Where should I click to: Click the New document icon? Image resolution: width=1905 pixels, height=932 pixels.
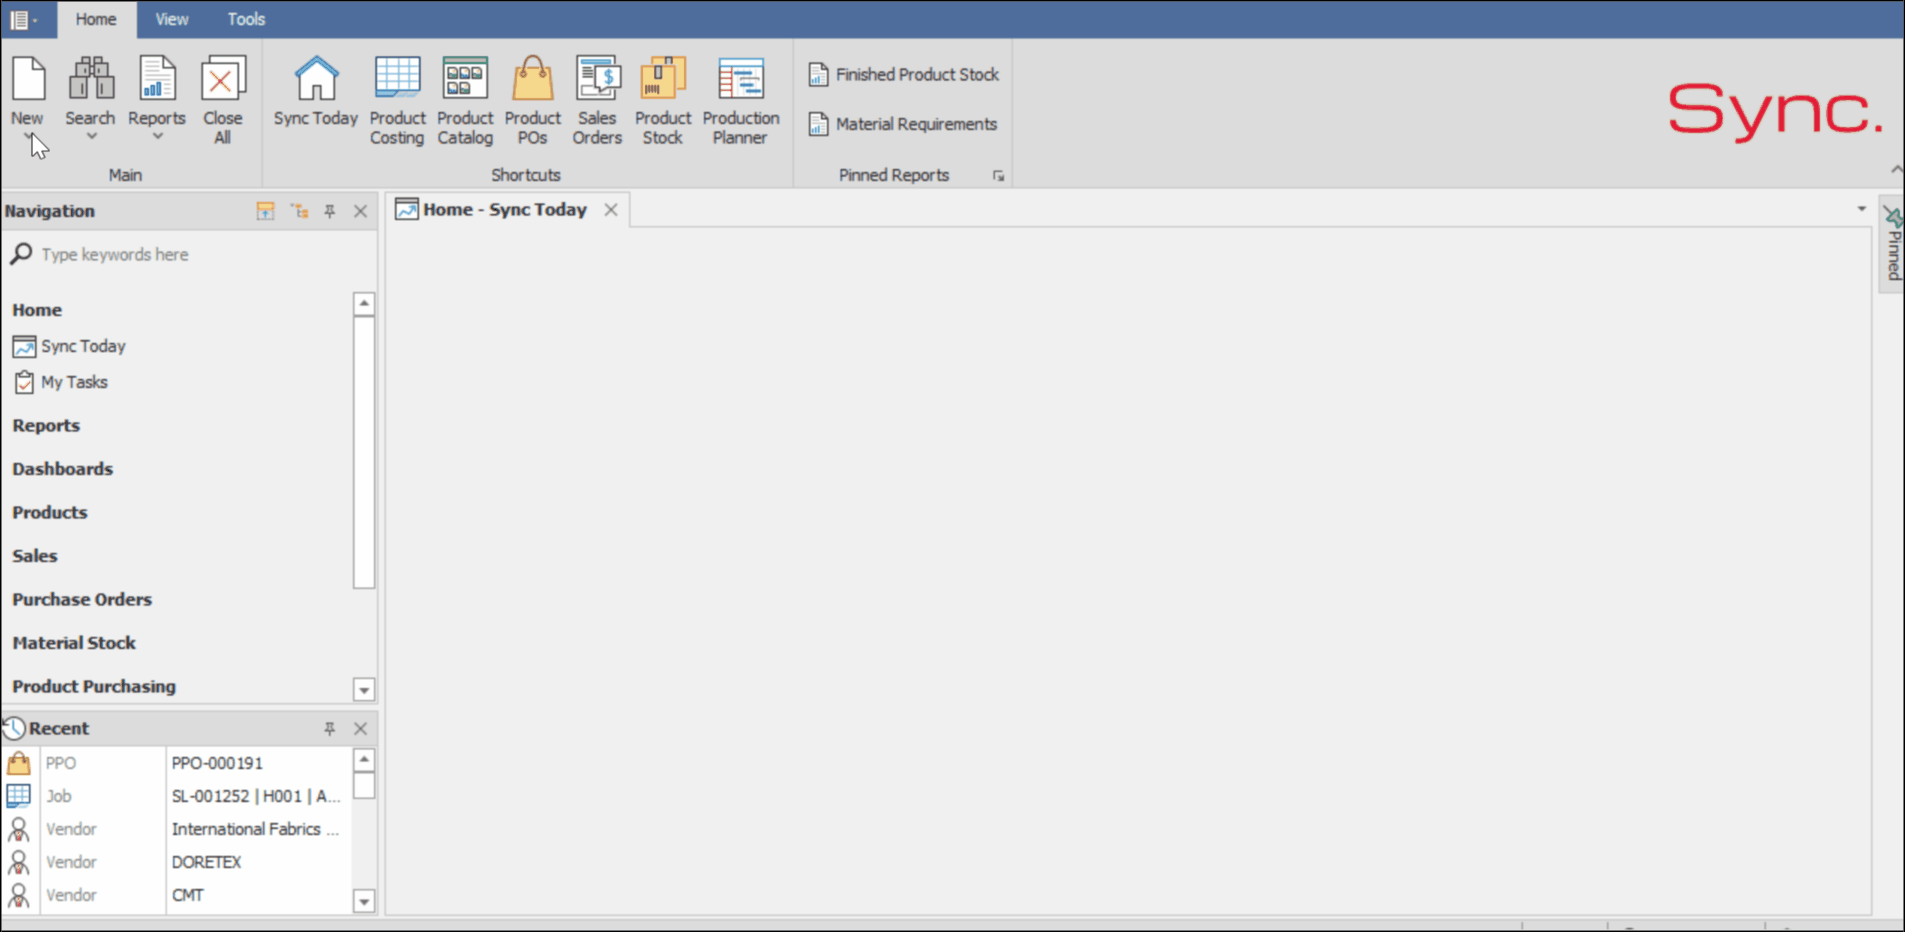[28, 79]
